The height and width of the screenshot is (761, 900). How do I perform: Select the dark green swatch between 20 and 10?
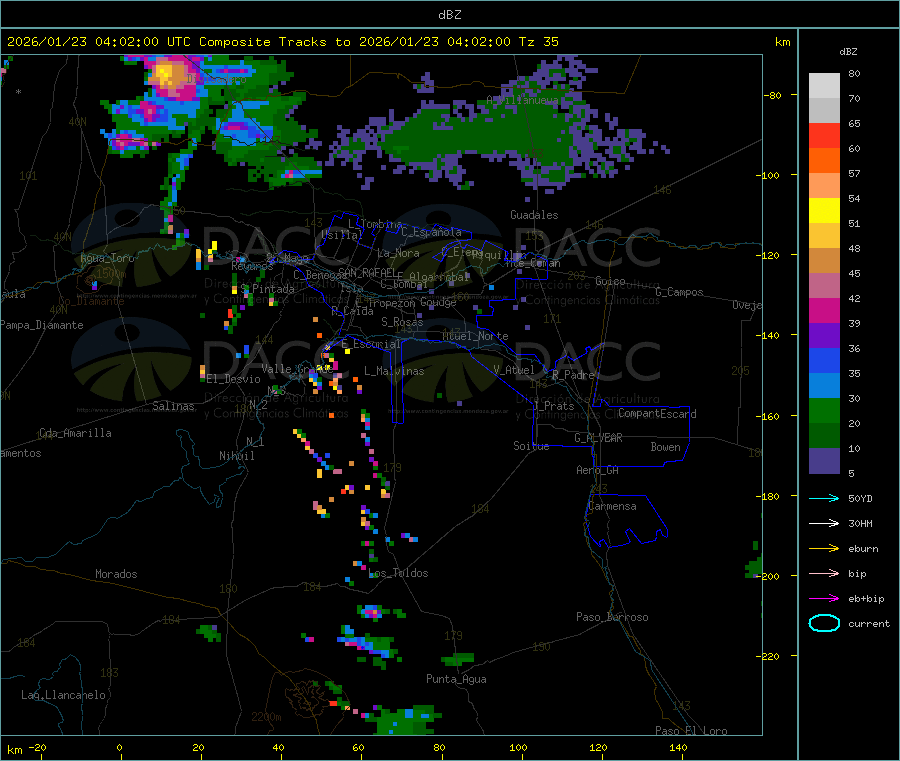point(824,436)
